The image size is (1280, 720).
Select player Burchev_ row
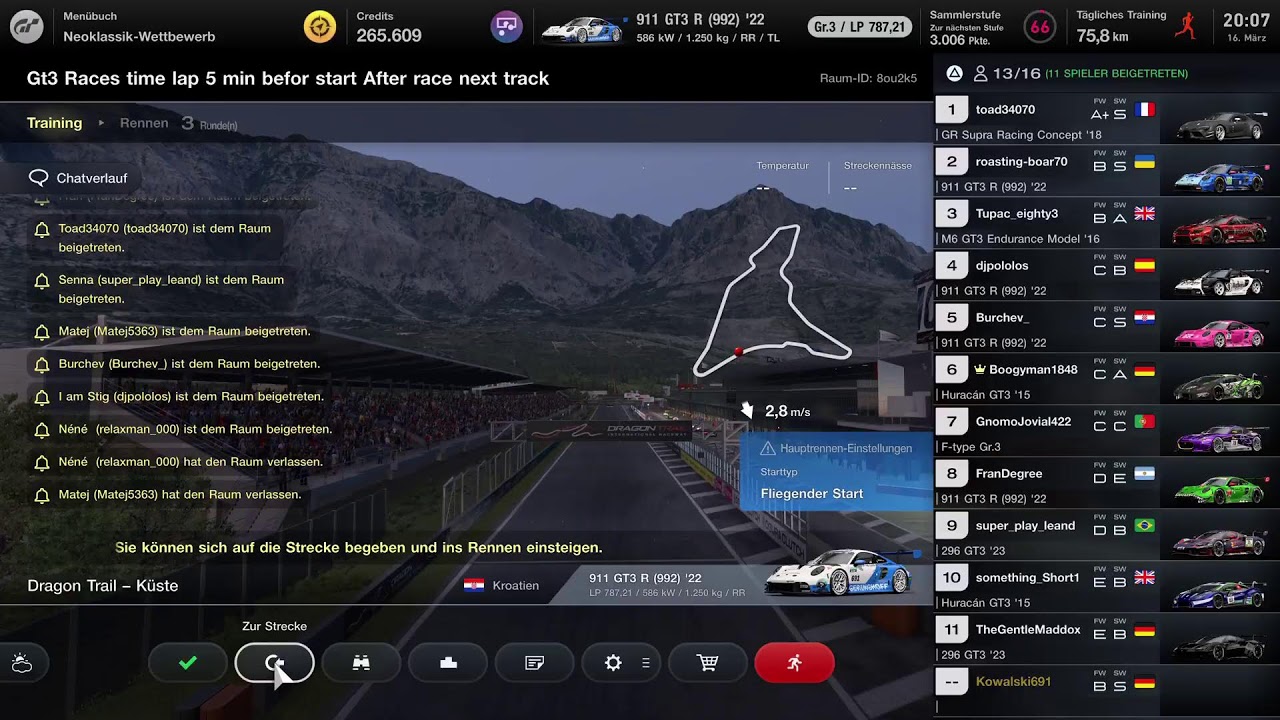click(x=1107, y=328)
